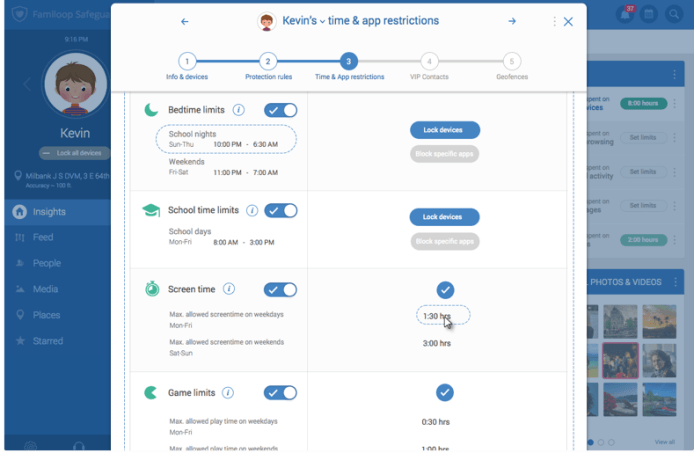Show info for Game limits
The height and width of the screenshot is (453, 694).
click(x=228, y=392)
